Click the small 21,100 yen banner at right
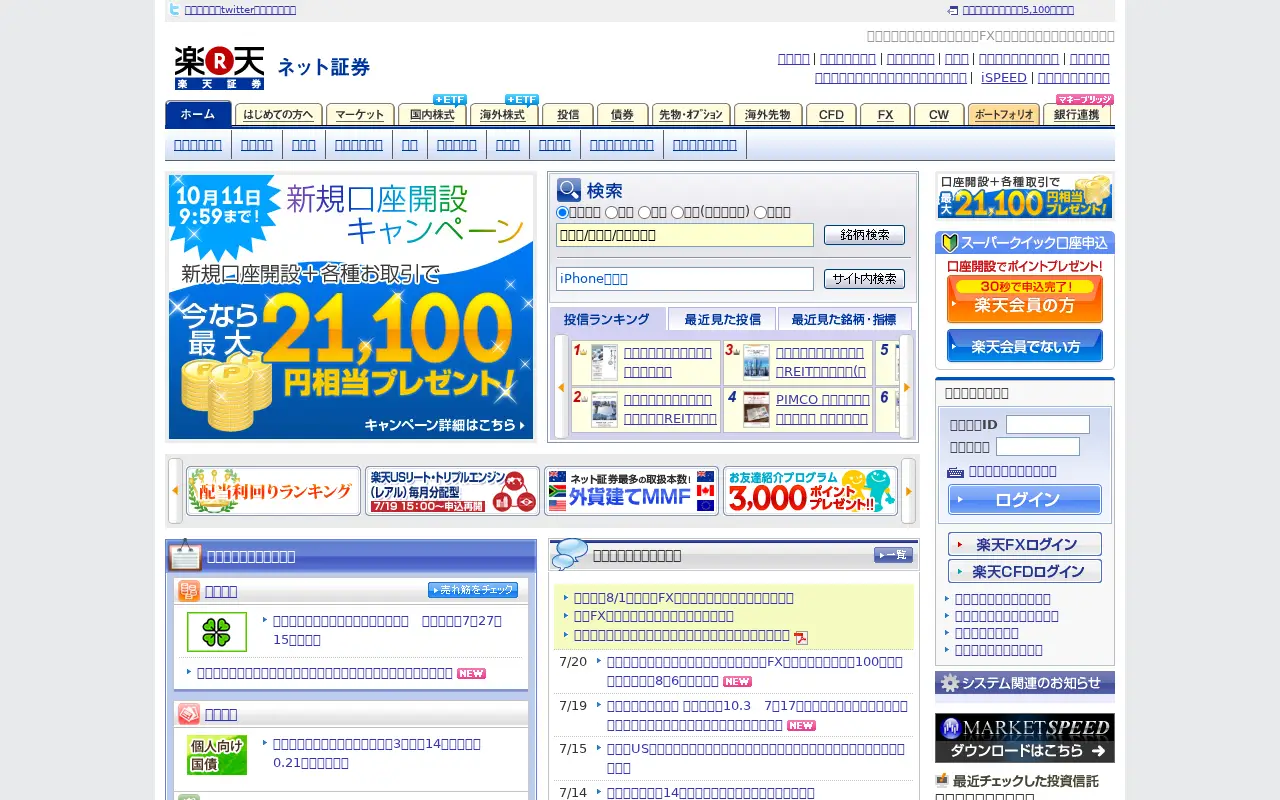1280x800 pixels. tap(1025, 196)
